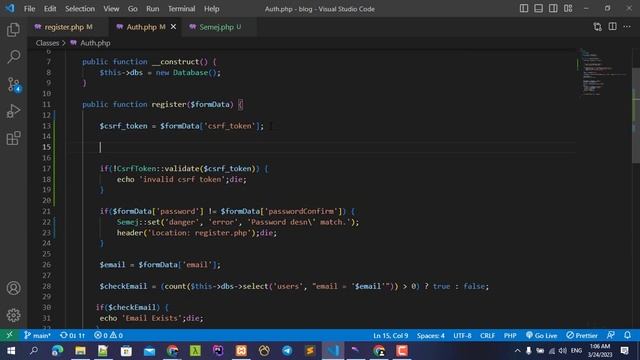
Task: Open Run and Debug view
Action: point(13,111)
